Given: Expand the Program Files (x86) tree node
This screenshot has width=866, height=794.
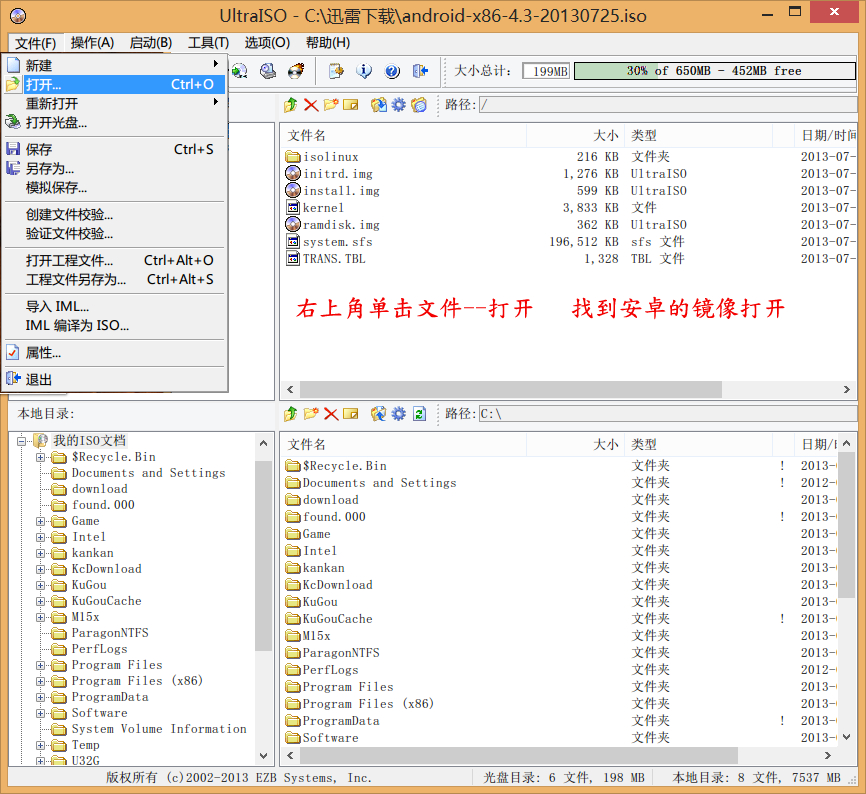Looking at the screenshot, I should (40, 681).
